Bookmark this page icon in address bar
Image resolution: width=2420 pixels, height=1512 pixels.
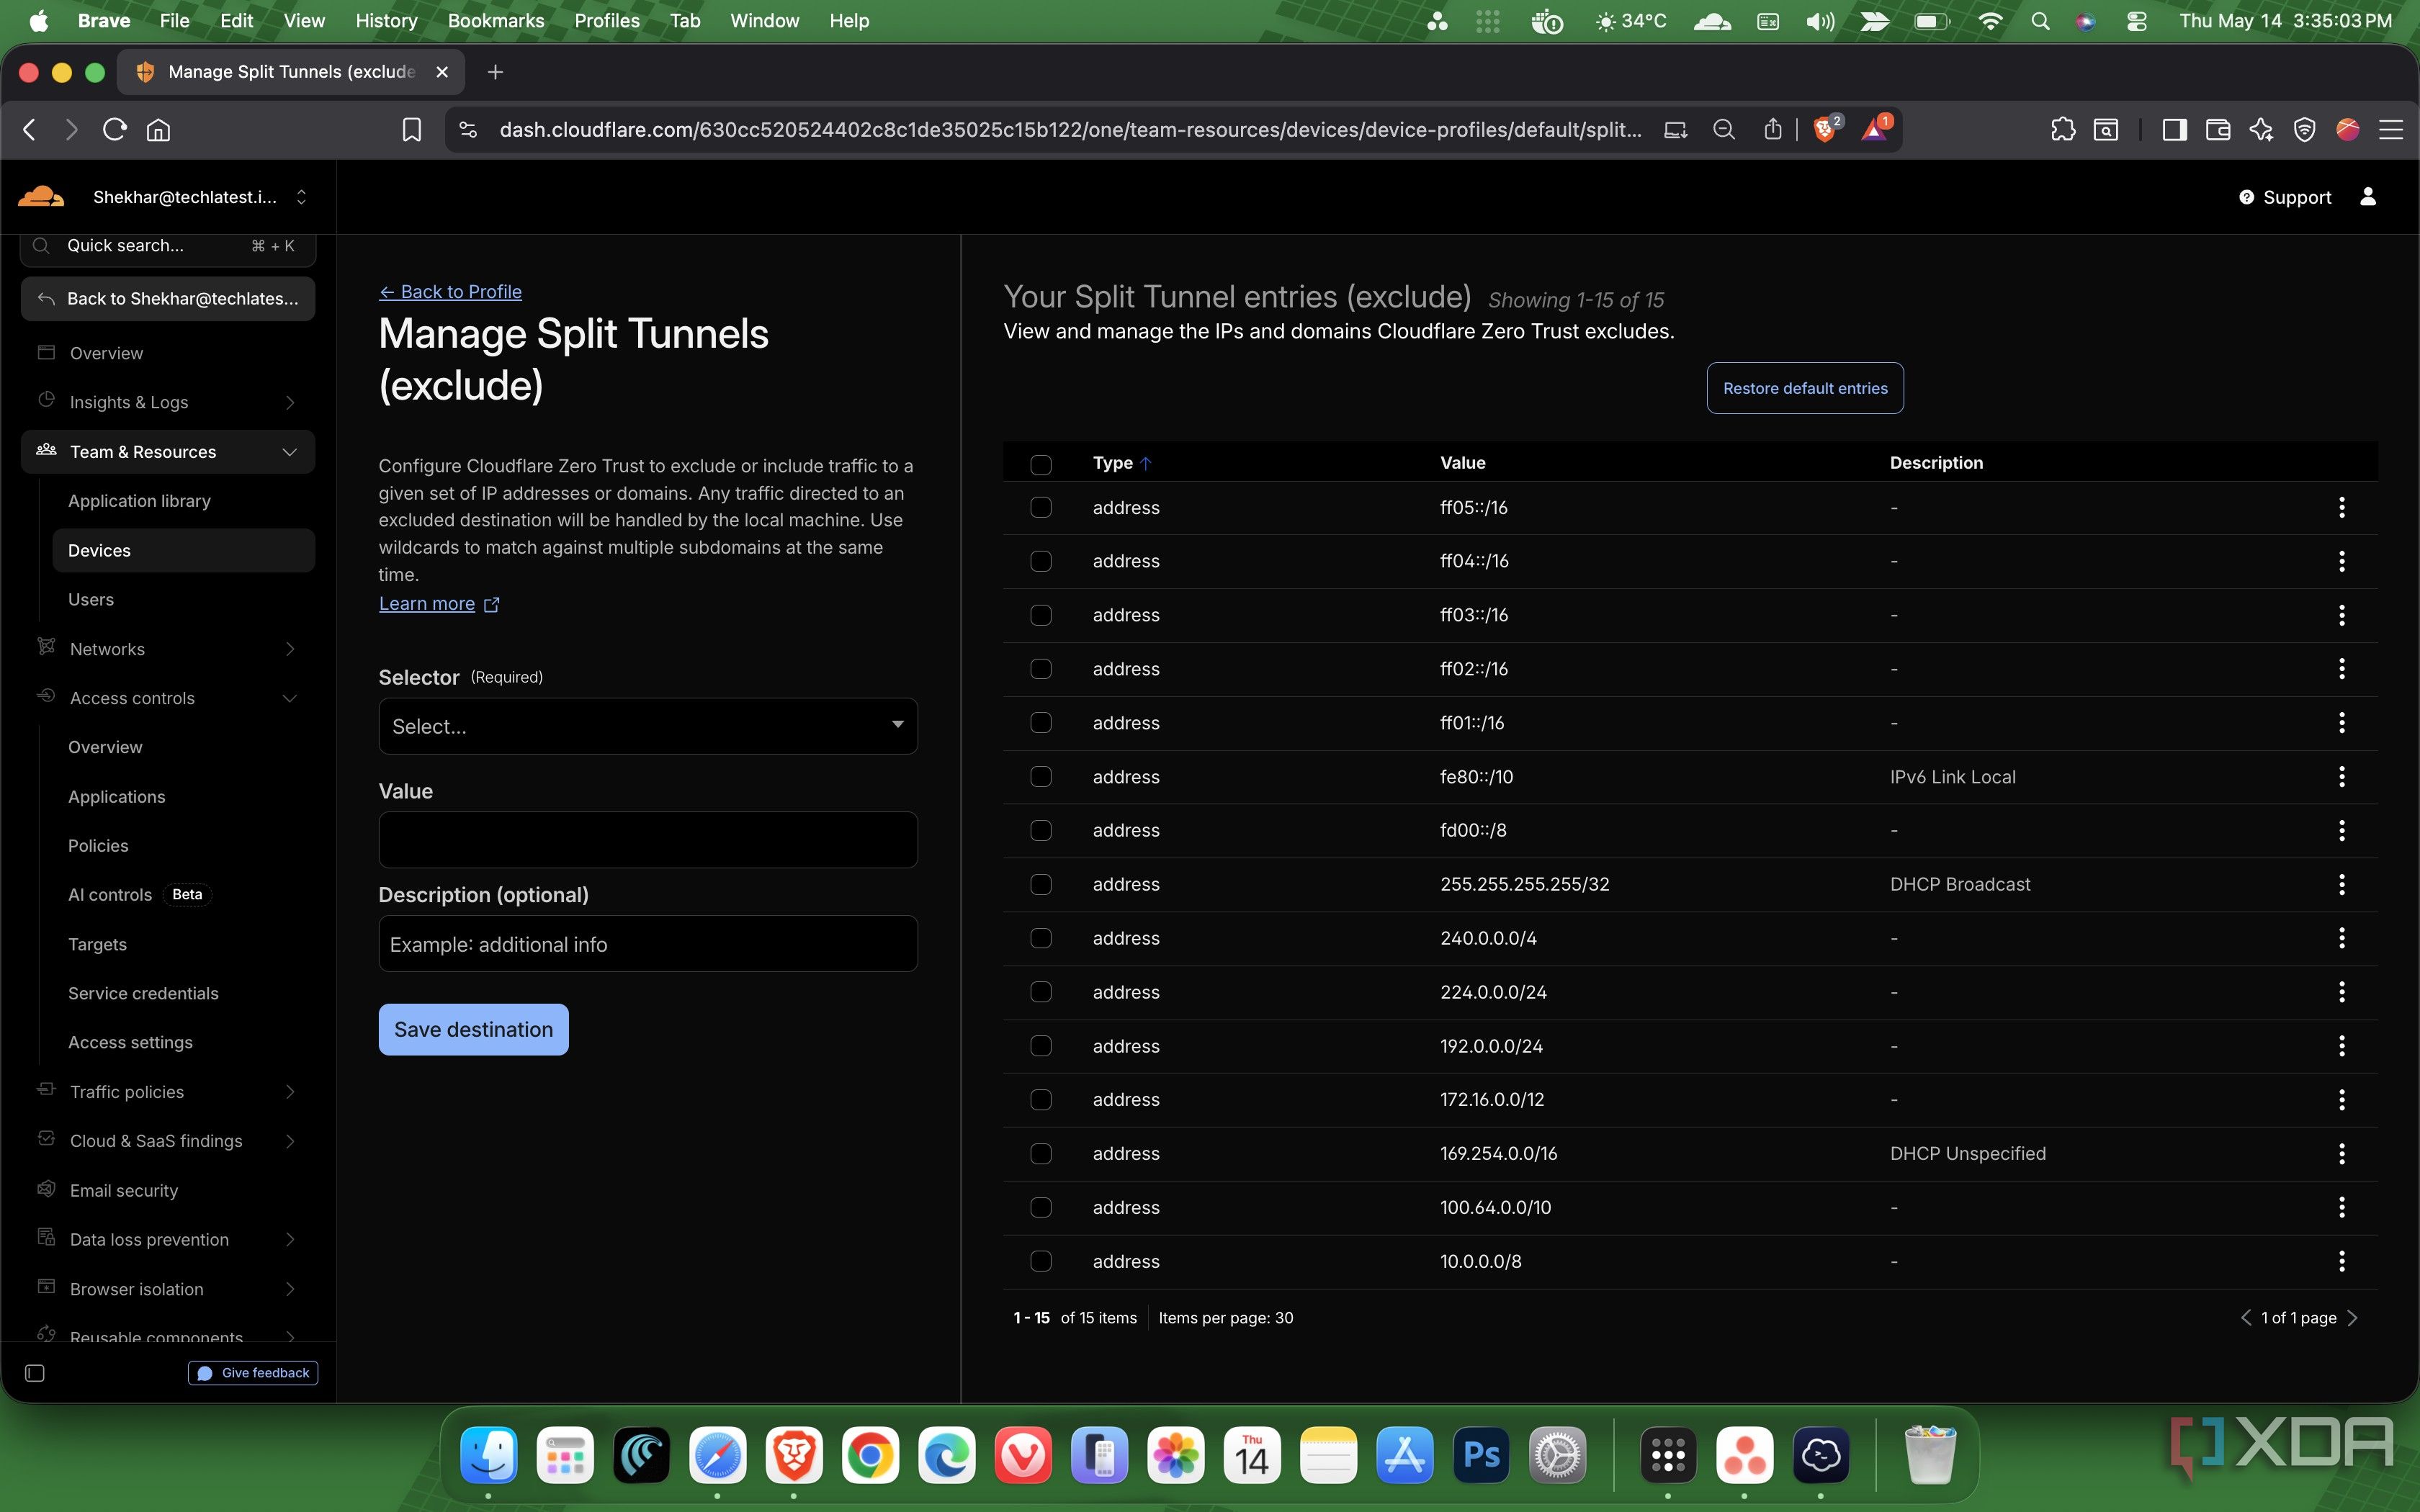(411, 130)
